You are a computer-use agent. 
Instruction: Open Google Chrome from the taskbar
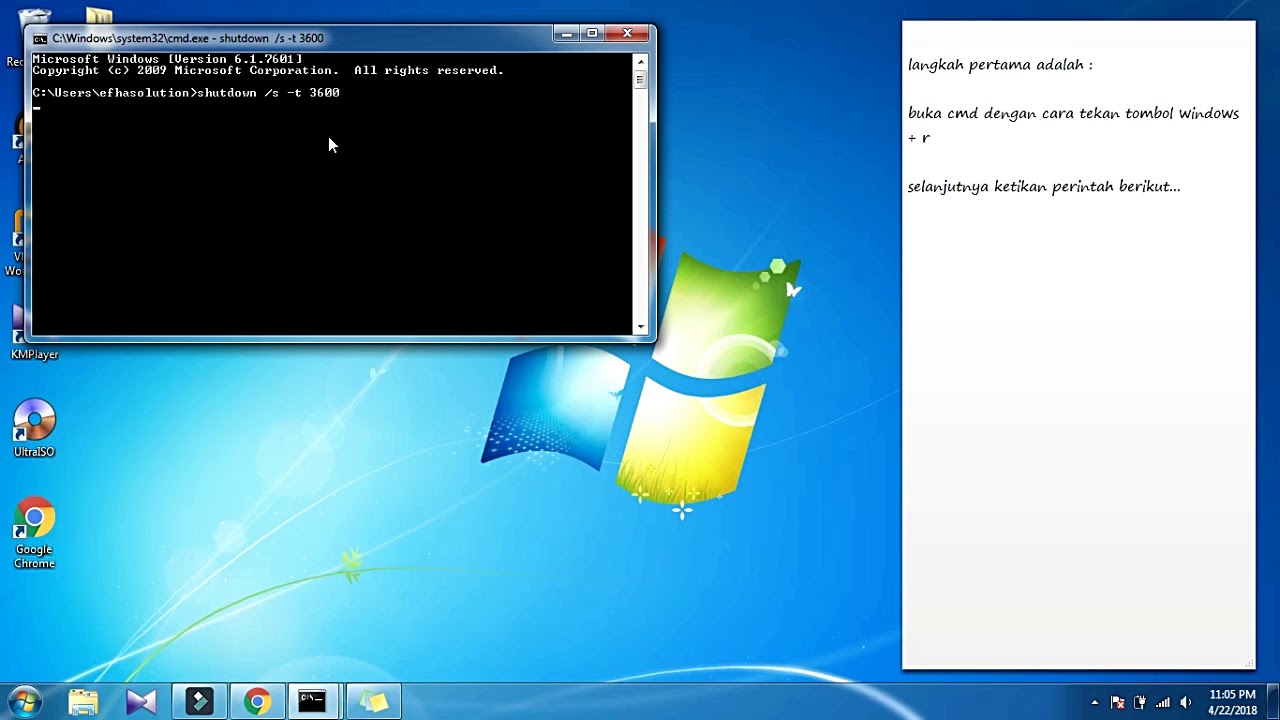257,702
